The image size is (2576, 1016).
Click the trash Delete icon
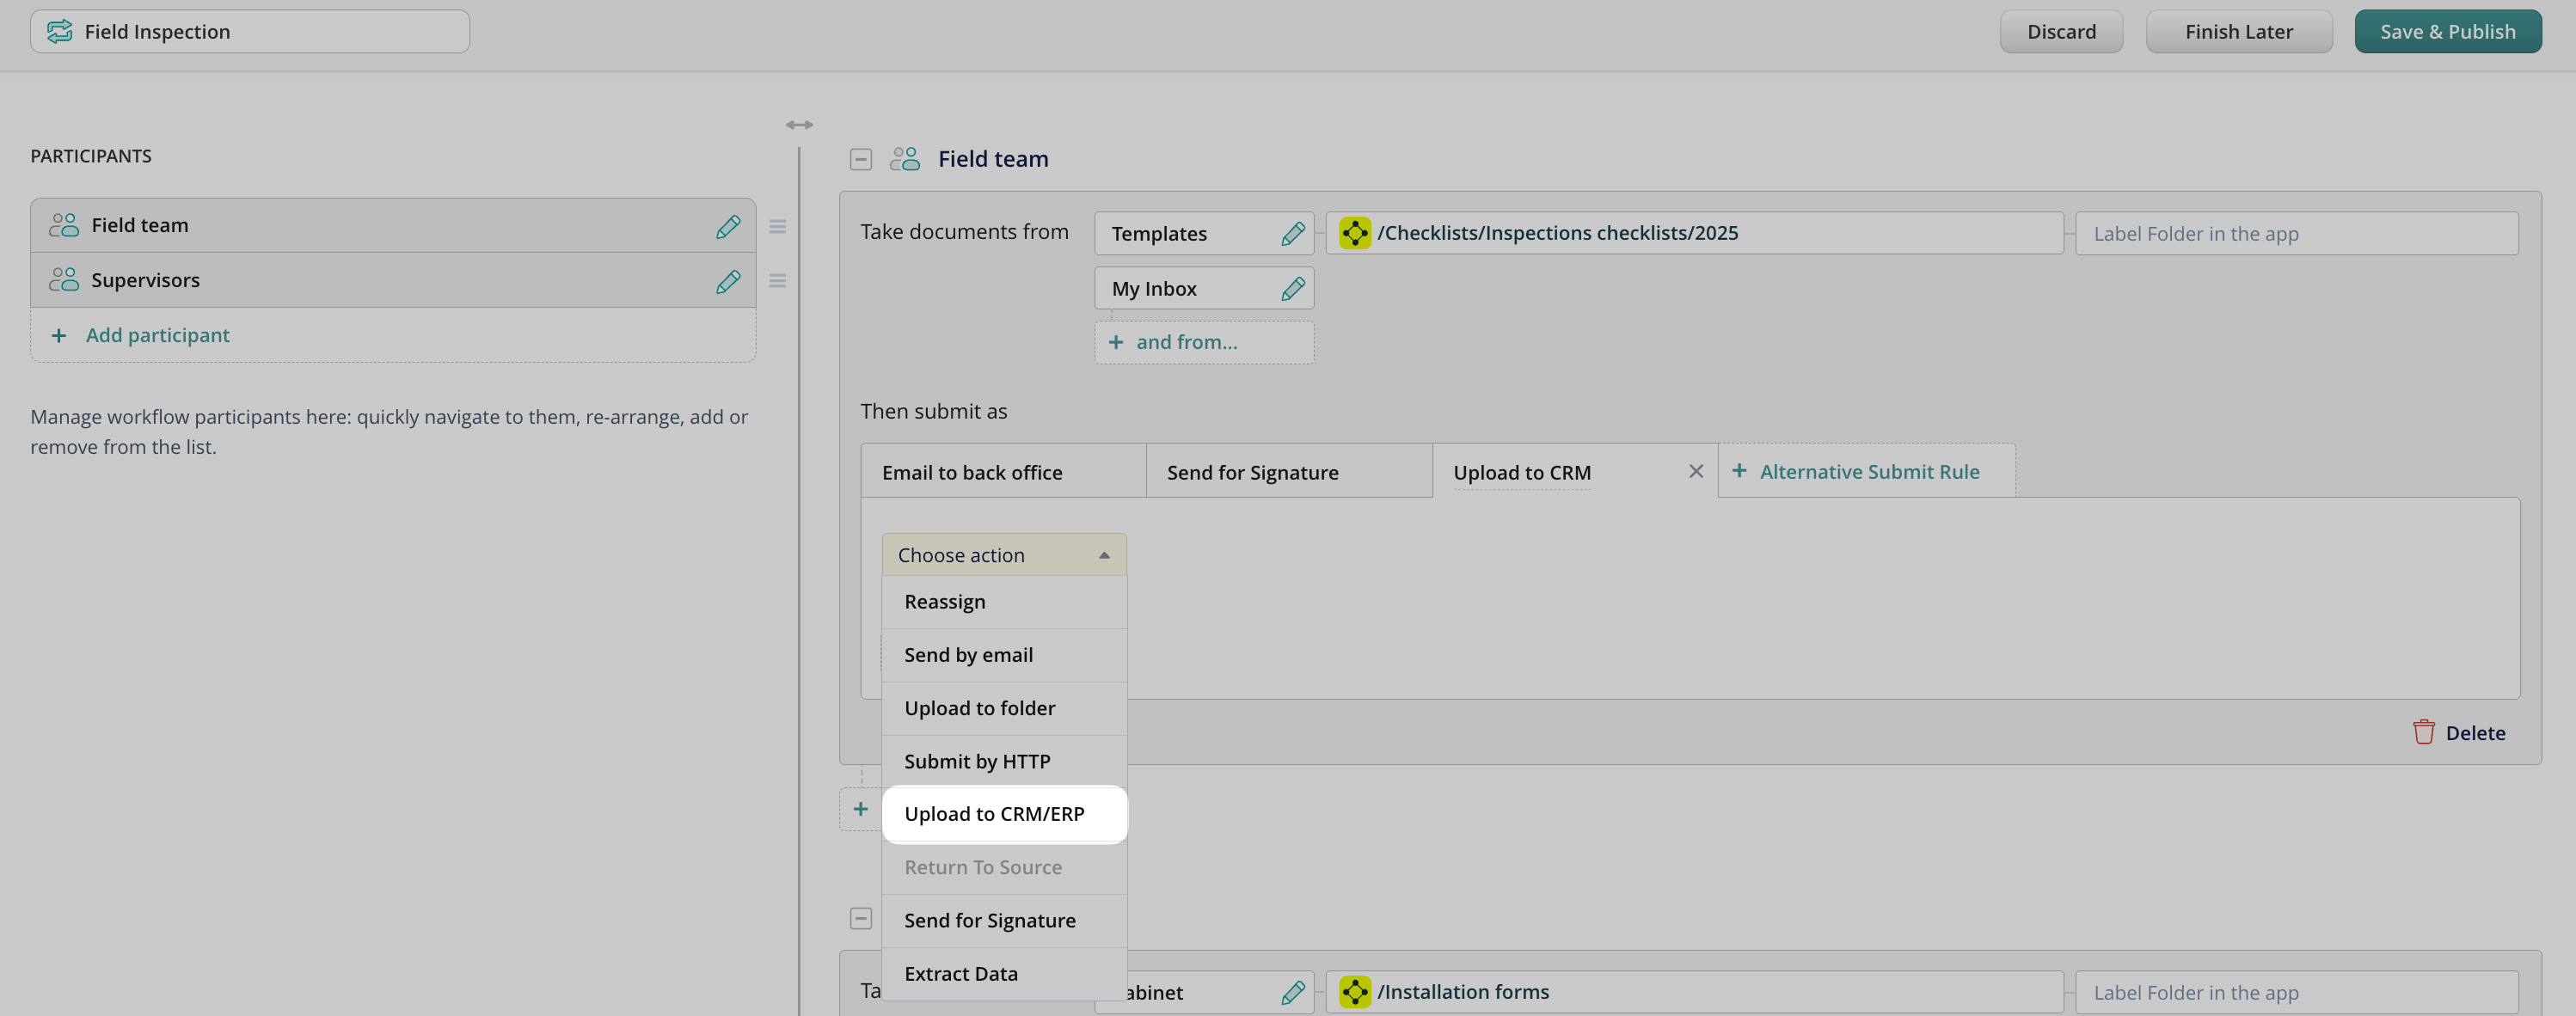[2423, 733]
